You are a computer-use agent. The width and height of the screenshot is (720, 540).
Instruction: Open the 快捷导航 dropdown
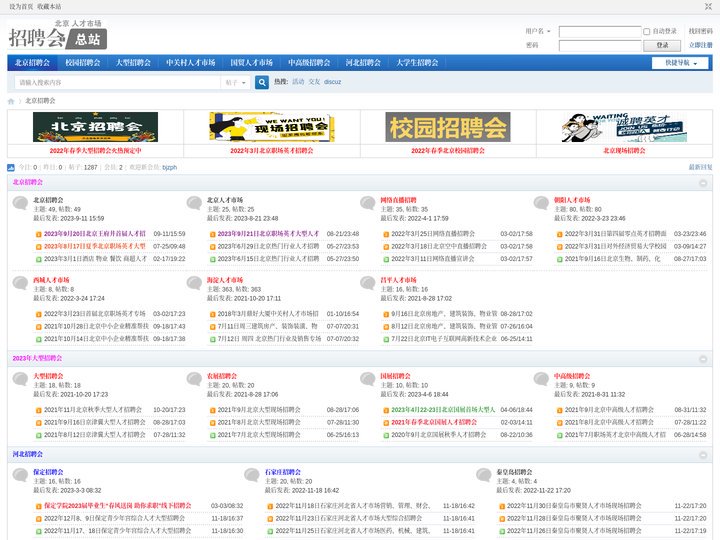point(686,62)
